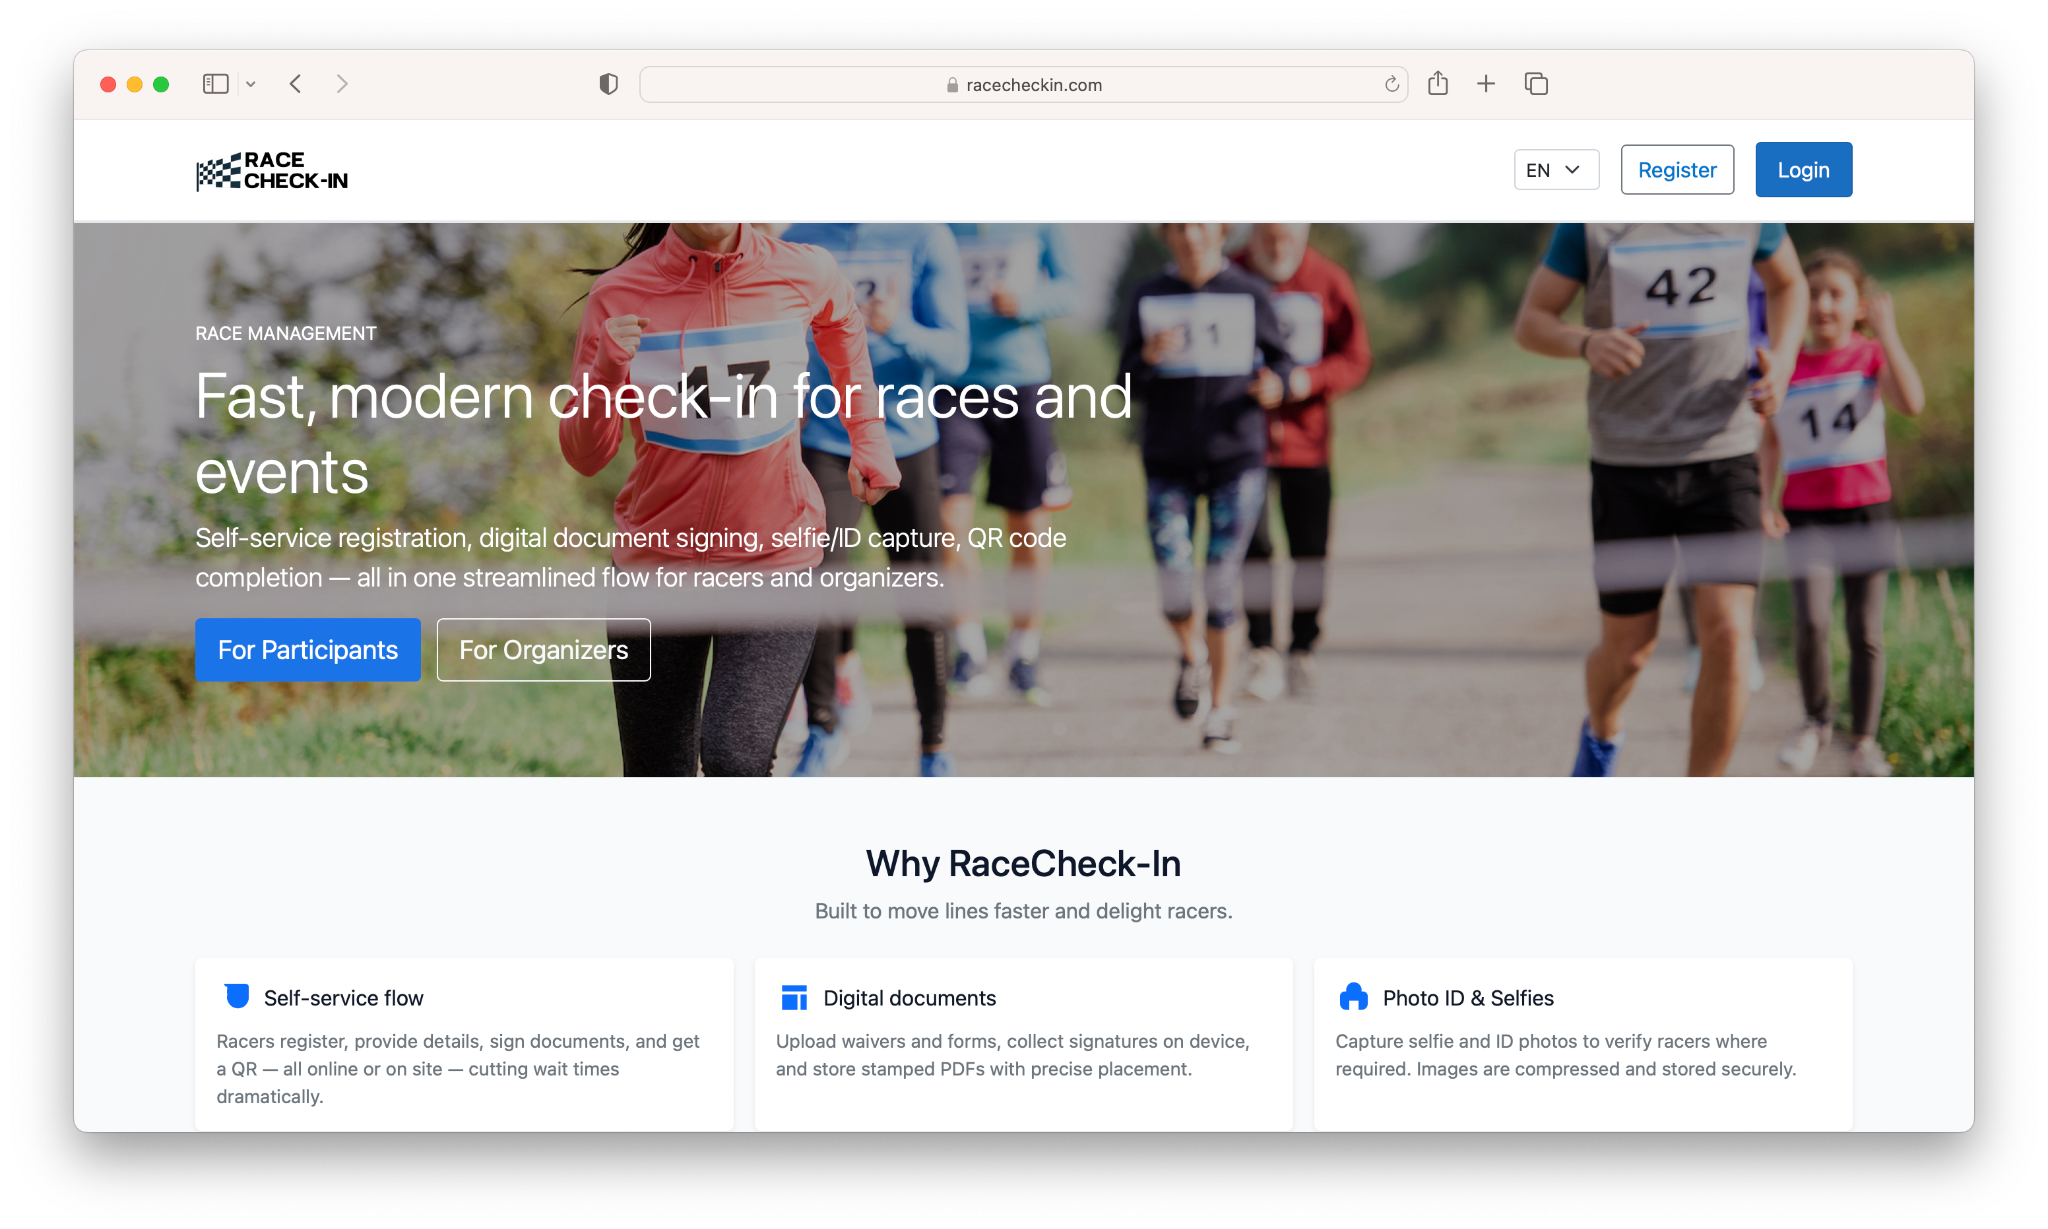The image size is (2048, 1229).
Task: Click the blue Login button
Action: (1803, 170)
